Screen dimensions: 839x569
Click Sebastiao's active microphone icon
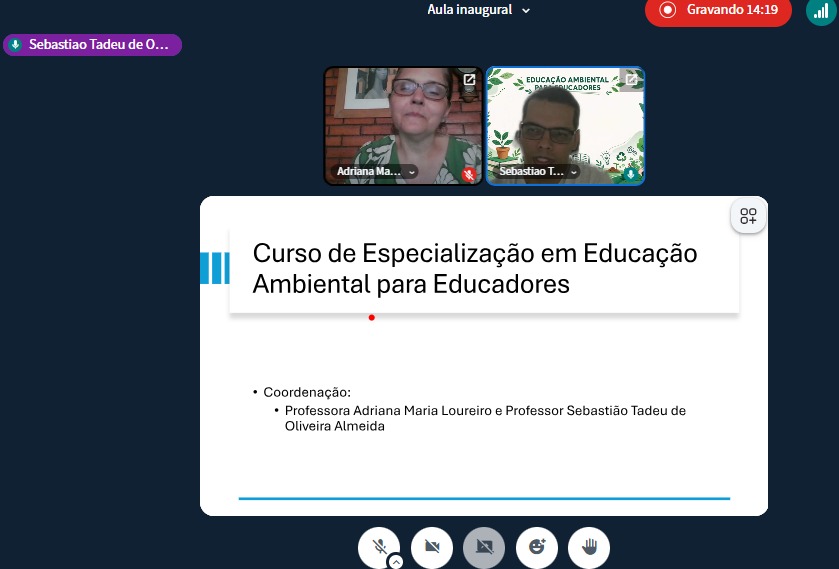[631, 174]
